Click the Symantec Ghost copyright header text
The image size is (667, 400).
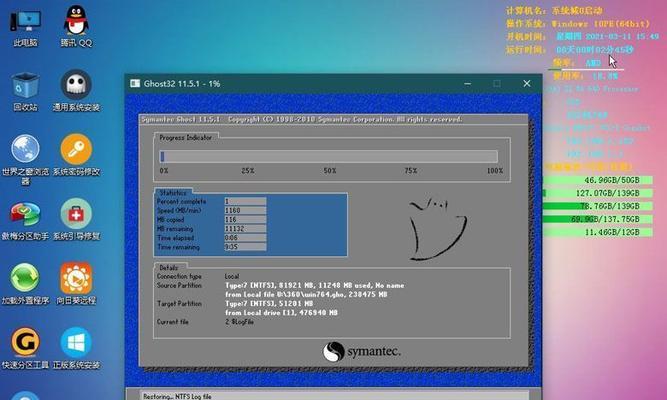pos(302,120)
